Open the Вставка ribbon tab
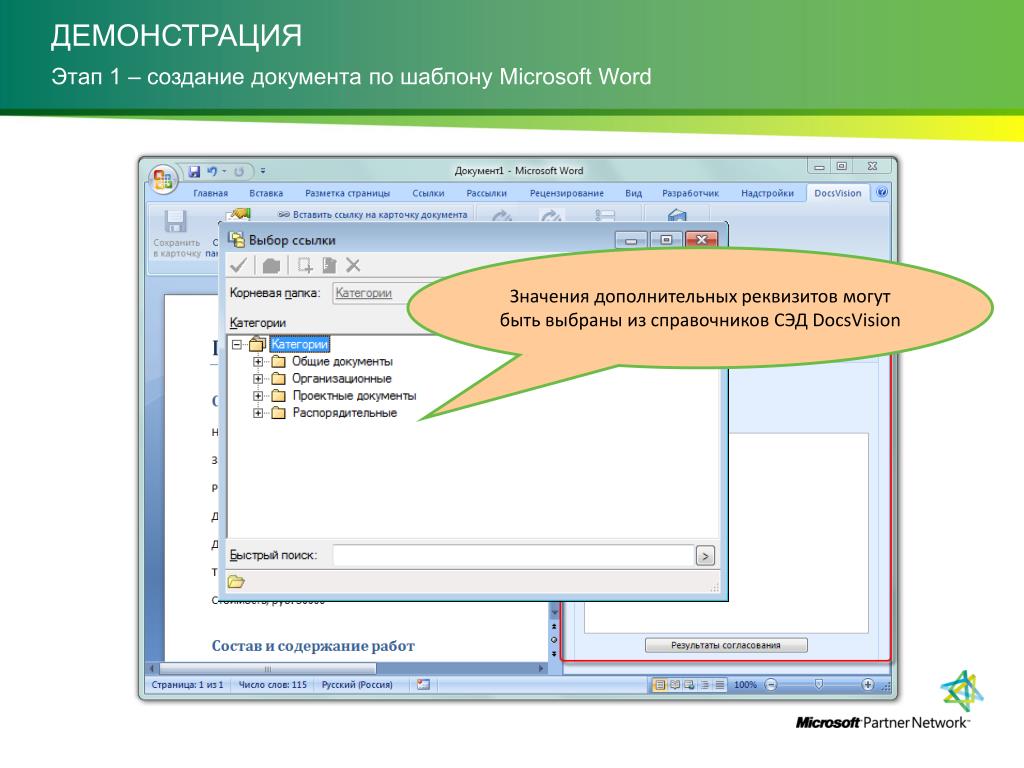This screenshot has width=1024, height=768. click(266, 193)
